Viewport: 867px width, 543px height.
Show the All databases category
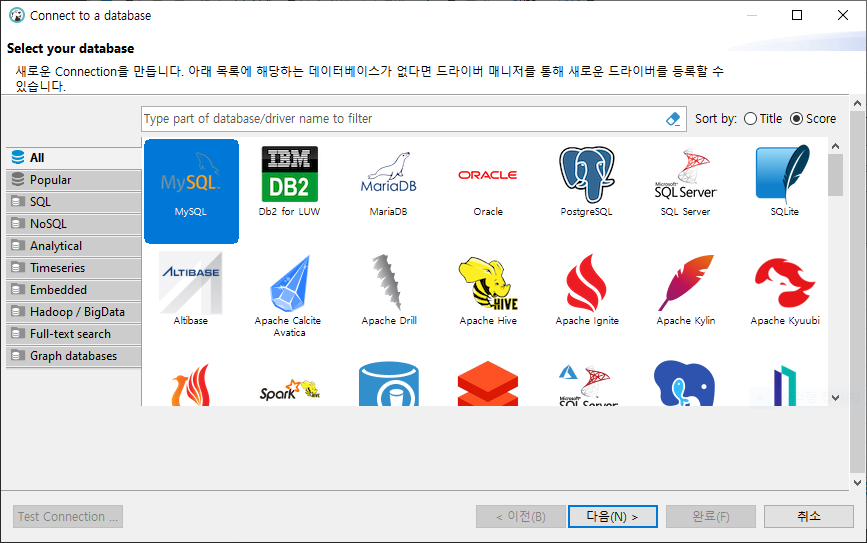click(74, 158)
